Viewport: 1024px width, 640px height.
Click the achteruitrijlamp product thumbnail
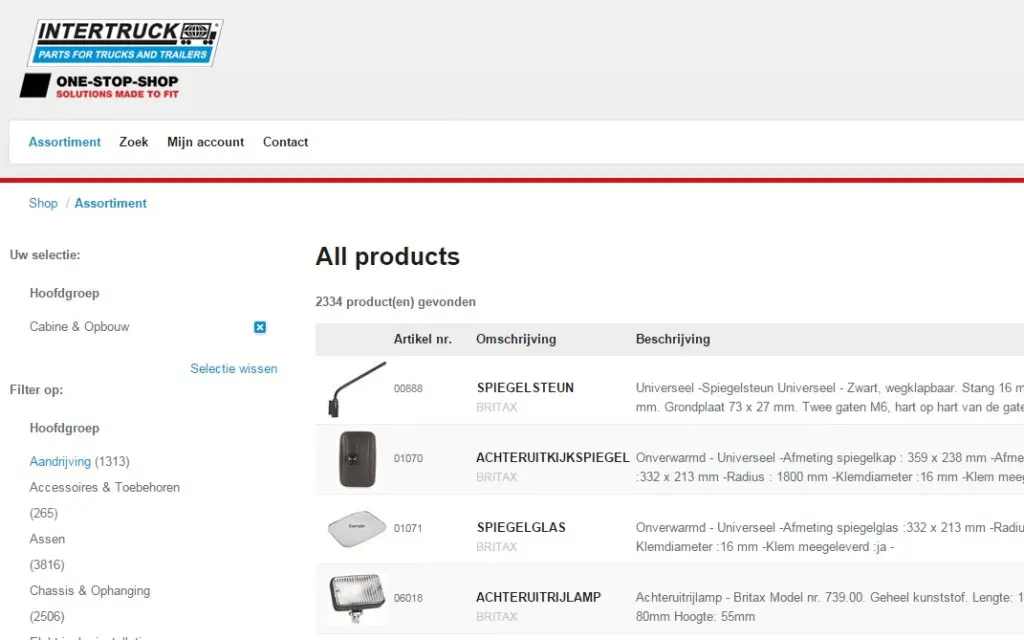point(356,597)
